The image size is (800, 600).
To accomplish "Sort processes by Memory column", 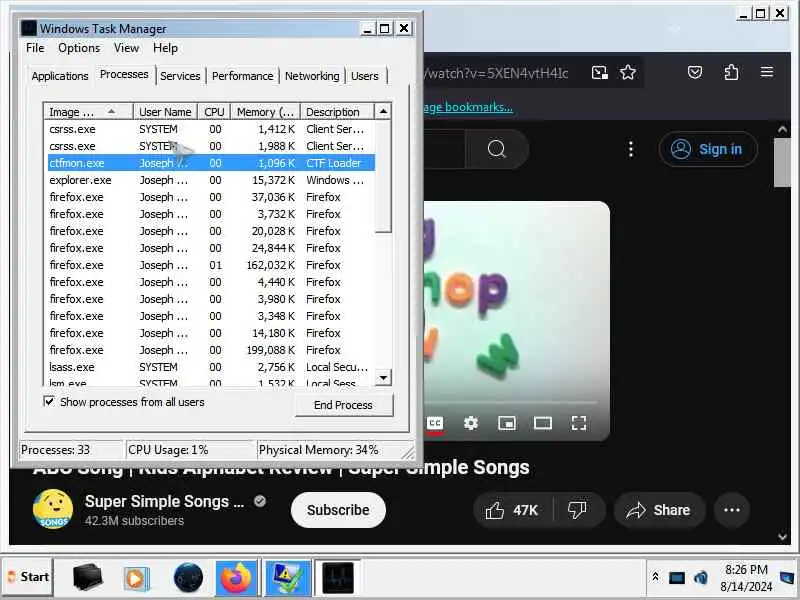I will pos(265,112).
